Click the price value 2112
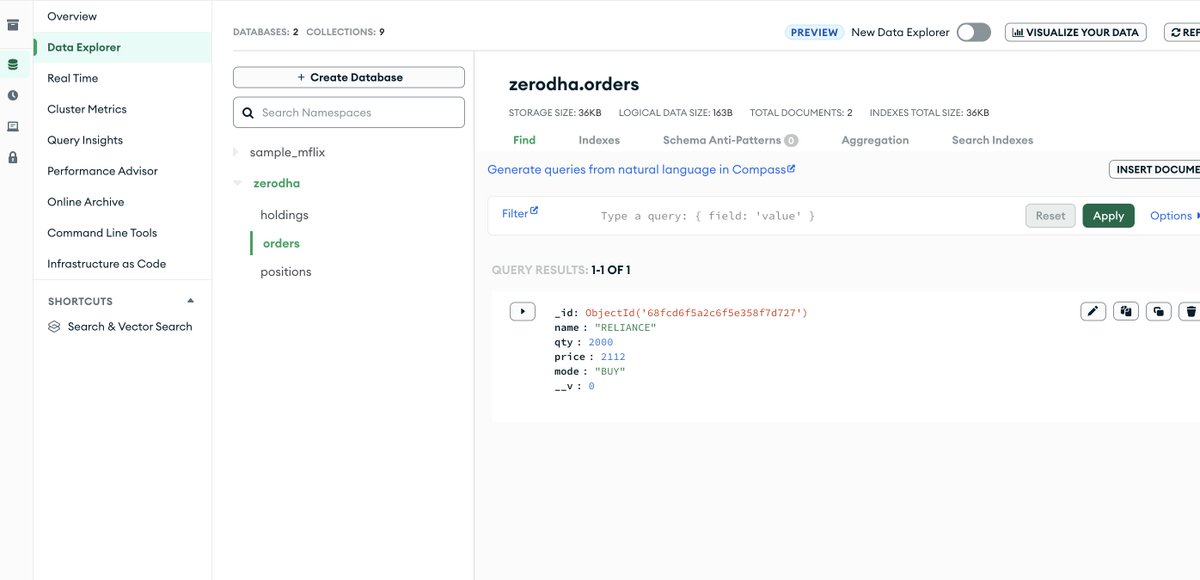Image resolution: width=1200 pixels, height=580 pixels. click(613, 357)
